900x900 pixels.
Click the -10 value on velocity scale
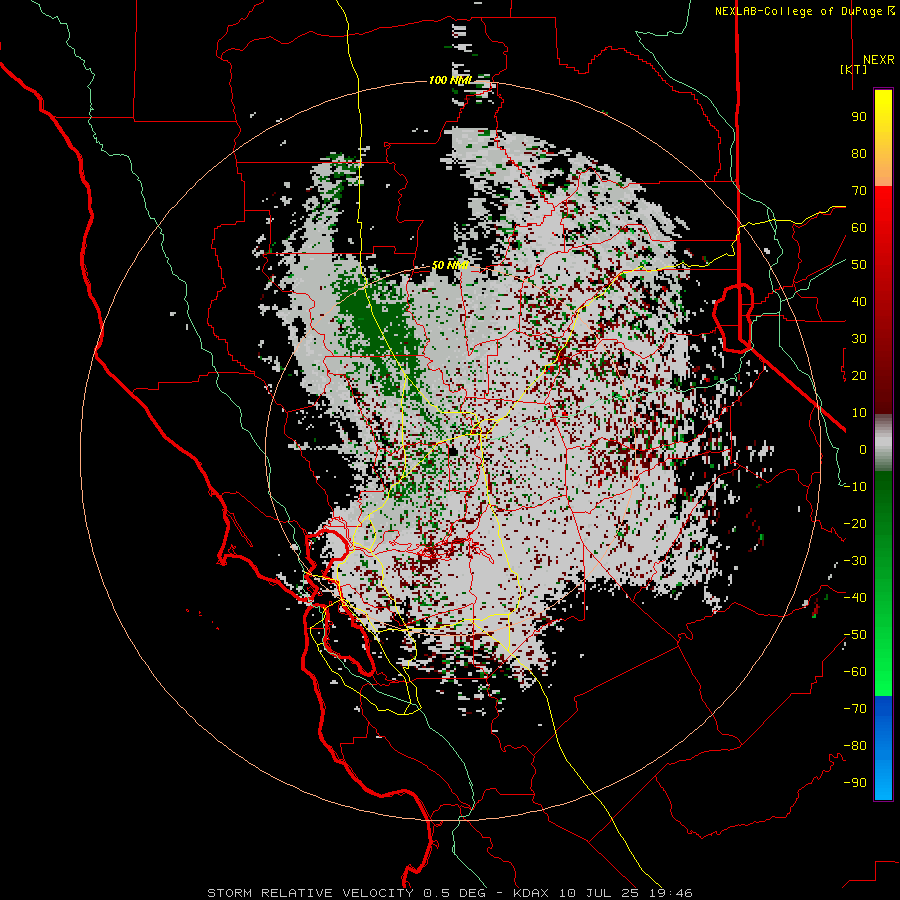pyautogui.click(x=855, y=487)
